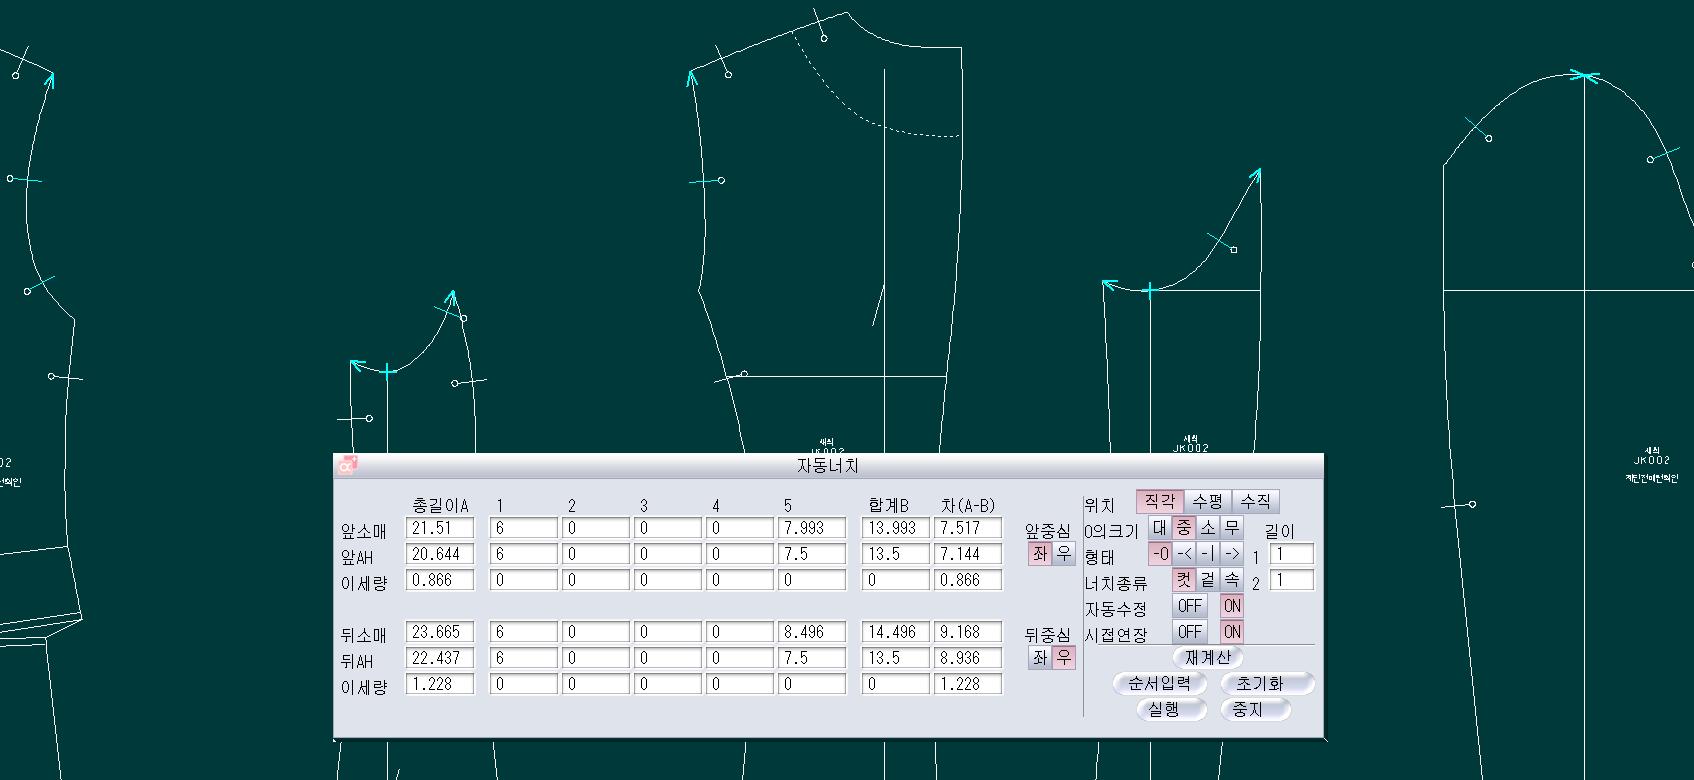The width and height of the screenshot is (1694, 780).
Task: Set 0의크기 to 대 (large)
Action: (1160, 527)
